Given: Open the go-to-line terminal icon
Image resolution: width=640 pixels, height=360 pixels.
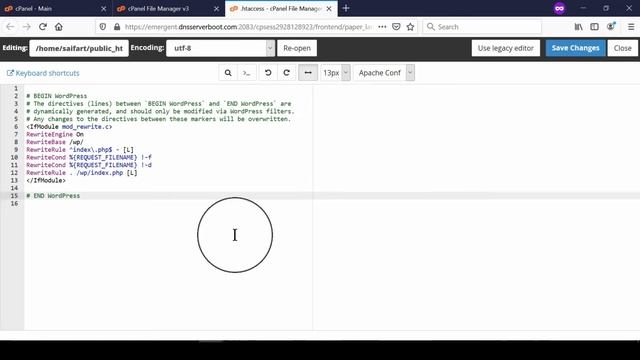Looking at the screenshot, I should tap(247, 73).
